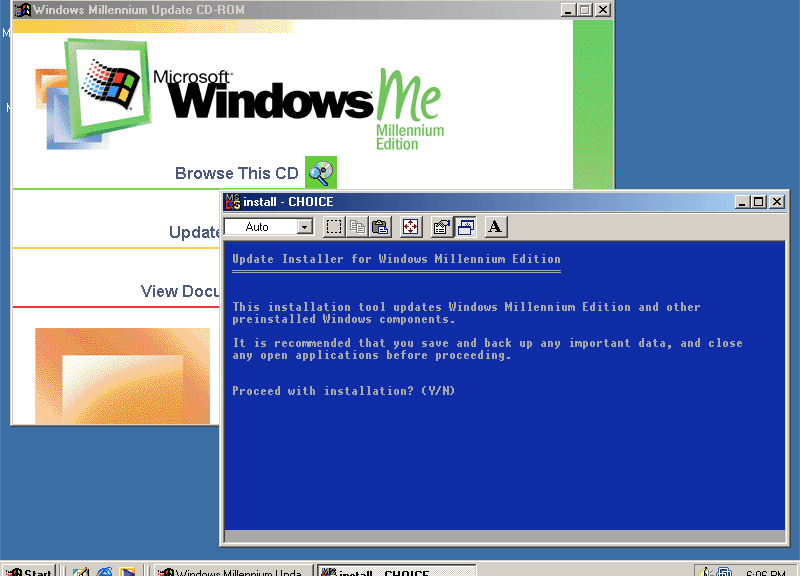
Task: Click the Windows Me Millennium Edition logo
Action: pos(240,95)
